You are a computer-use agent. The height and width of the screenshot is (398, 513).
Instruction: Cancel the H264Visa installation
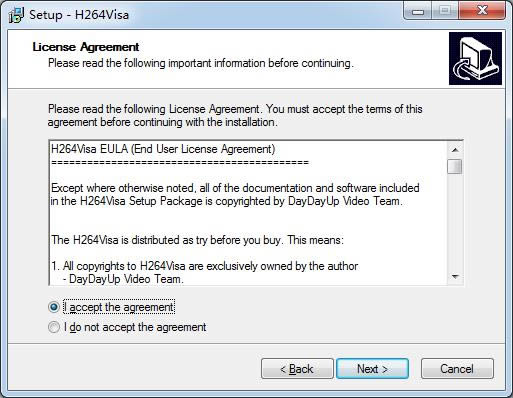(457, 369)
